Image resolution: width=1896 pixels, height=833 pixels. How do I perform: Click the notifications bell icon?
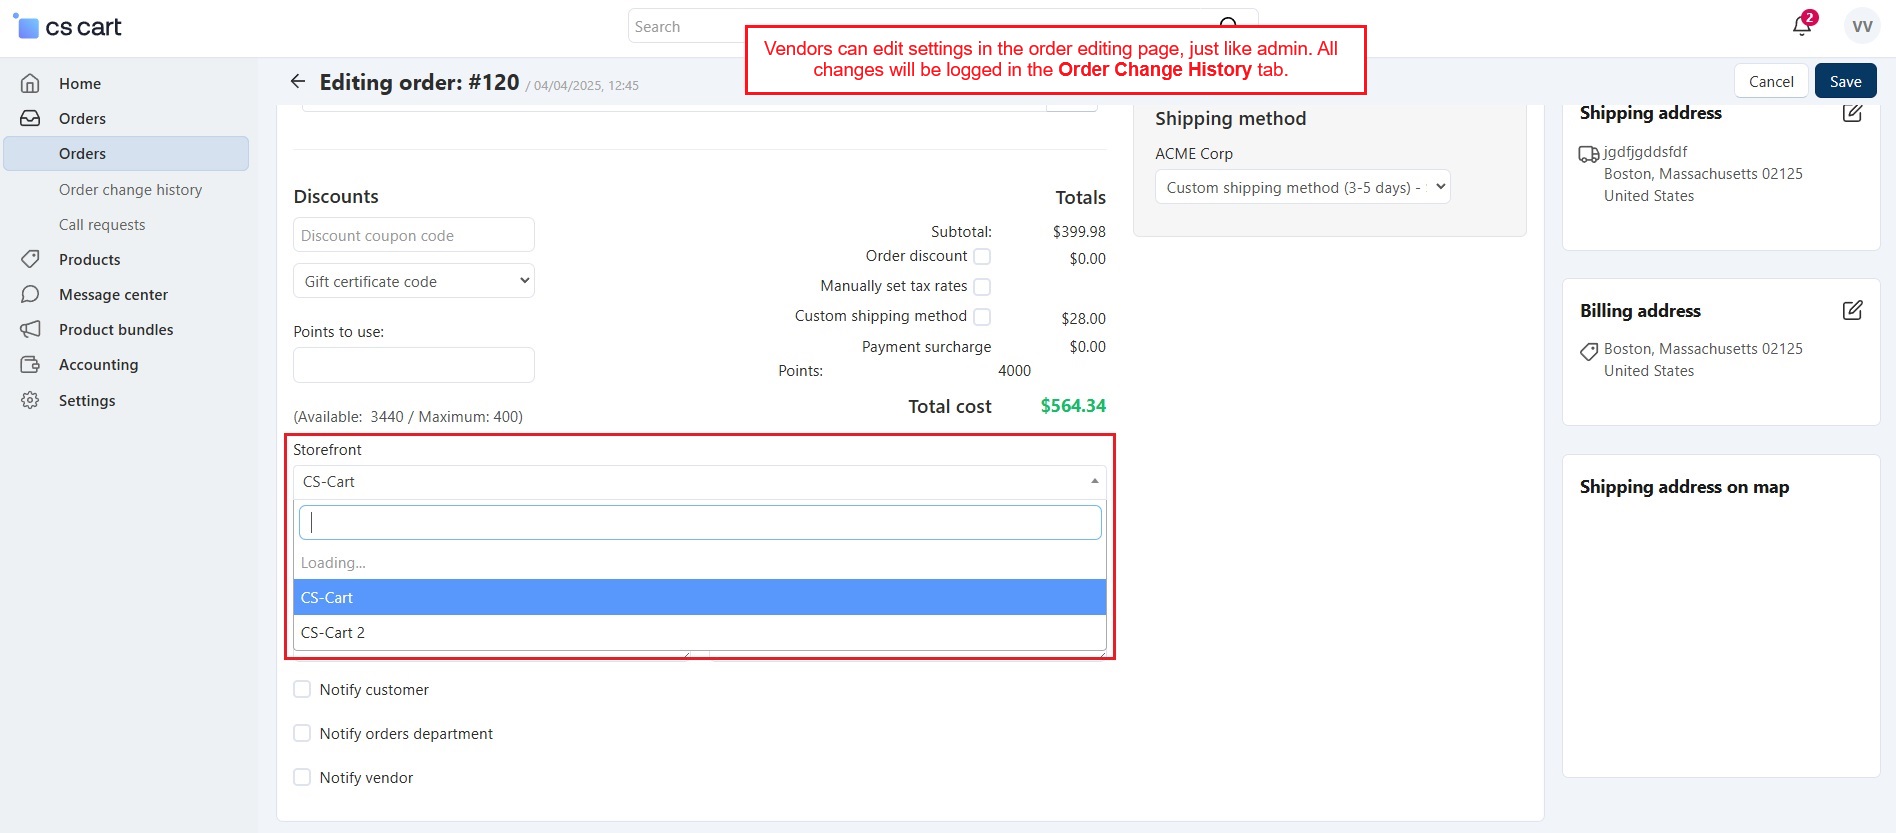coord(1801,26)
